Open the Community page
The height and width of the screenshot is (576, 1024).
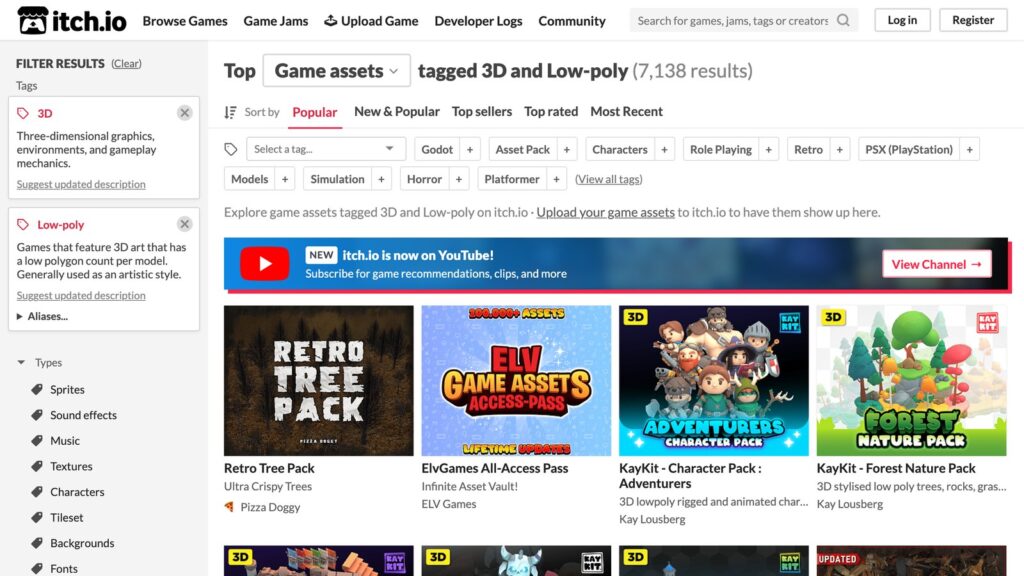pyautogui.click(x=572, y=21)
